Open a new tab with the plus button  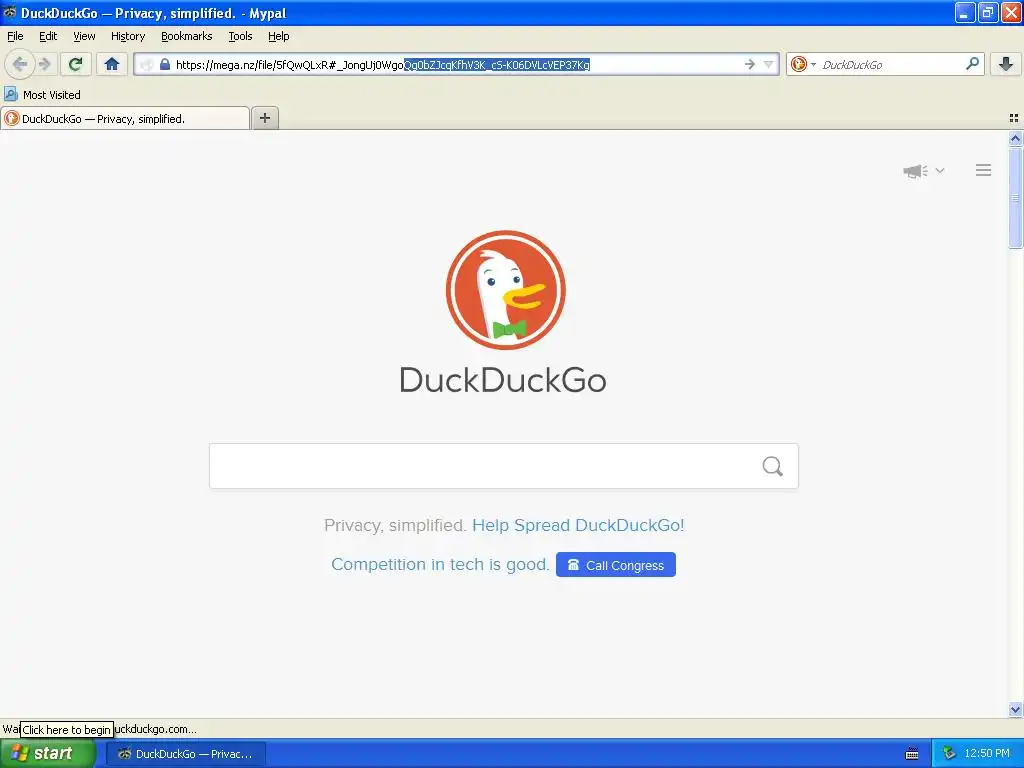pyautogui.click(x=264, y=118)
